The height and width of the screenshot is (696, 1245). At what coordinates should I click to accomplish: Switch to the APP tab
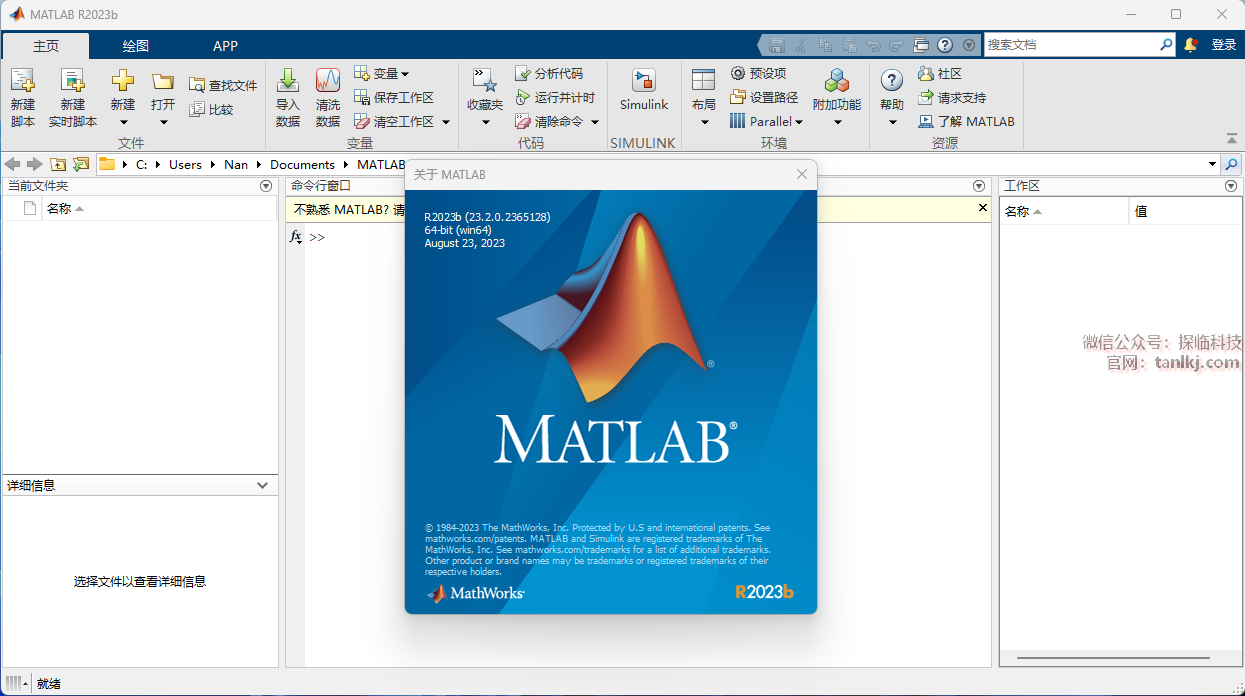(x=225, y=46)
